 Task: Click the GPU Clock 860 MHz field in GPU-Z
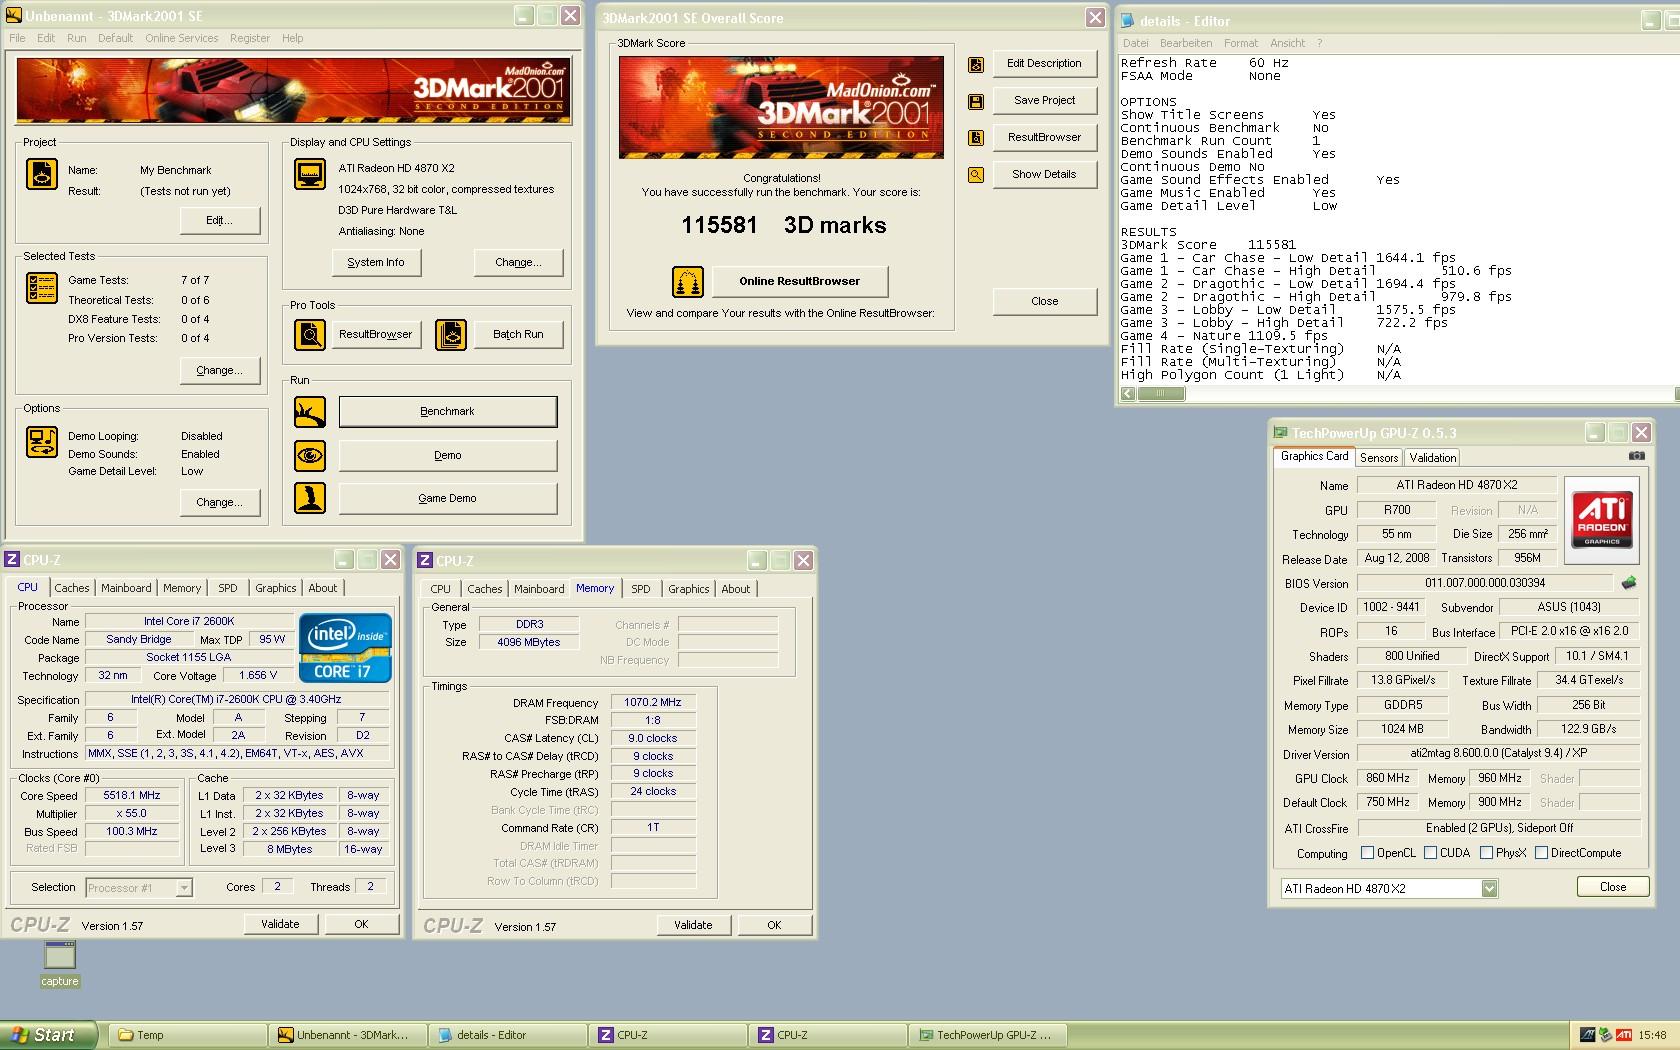(1388, 778)
